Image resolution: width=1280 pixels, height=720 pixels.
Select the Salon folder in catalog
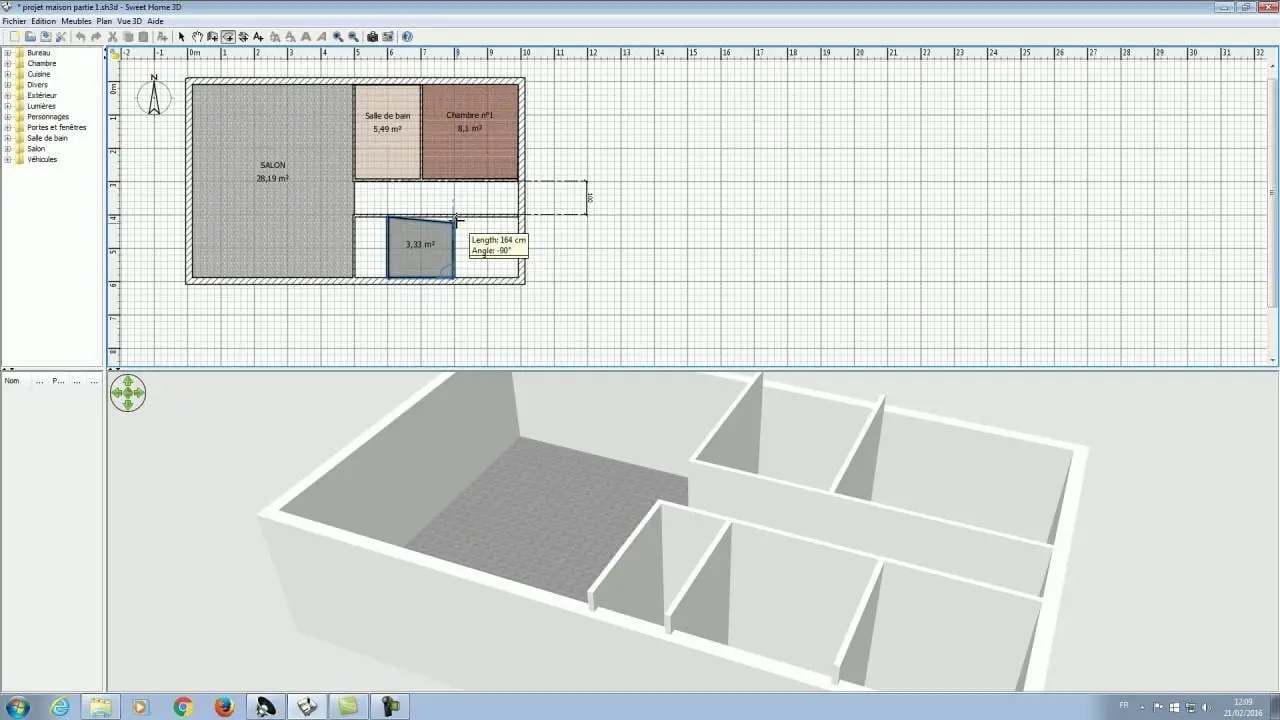click(x=36, y=149)
